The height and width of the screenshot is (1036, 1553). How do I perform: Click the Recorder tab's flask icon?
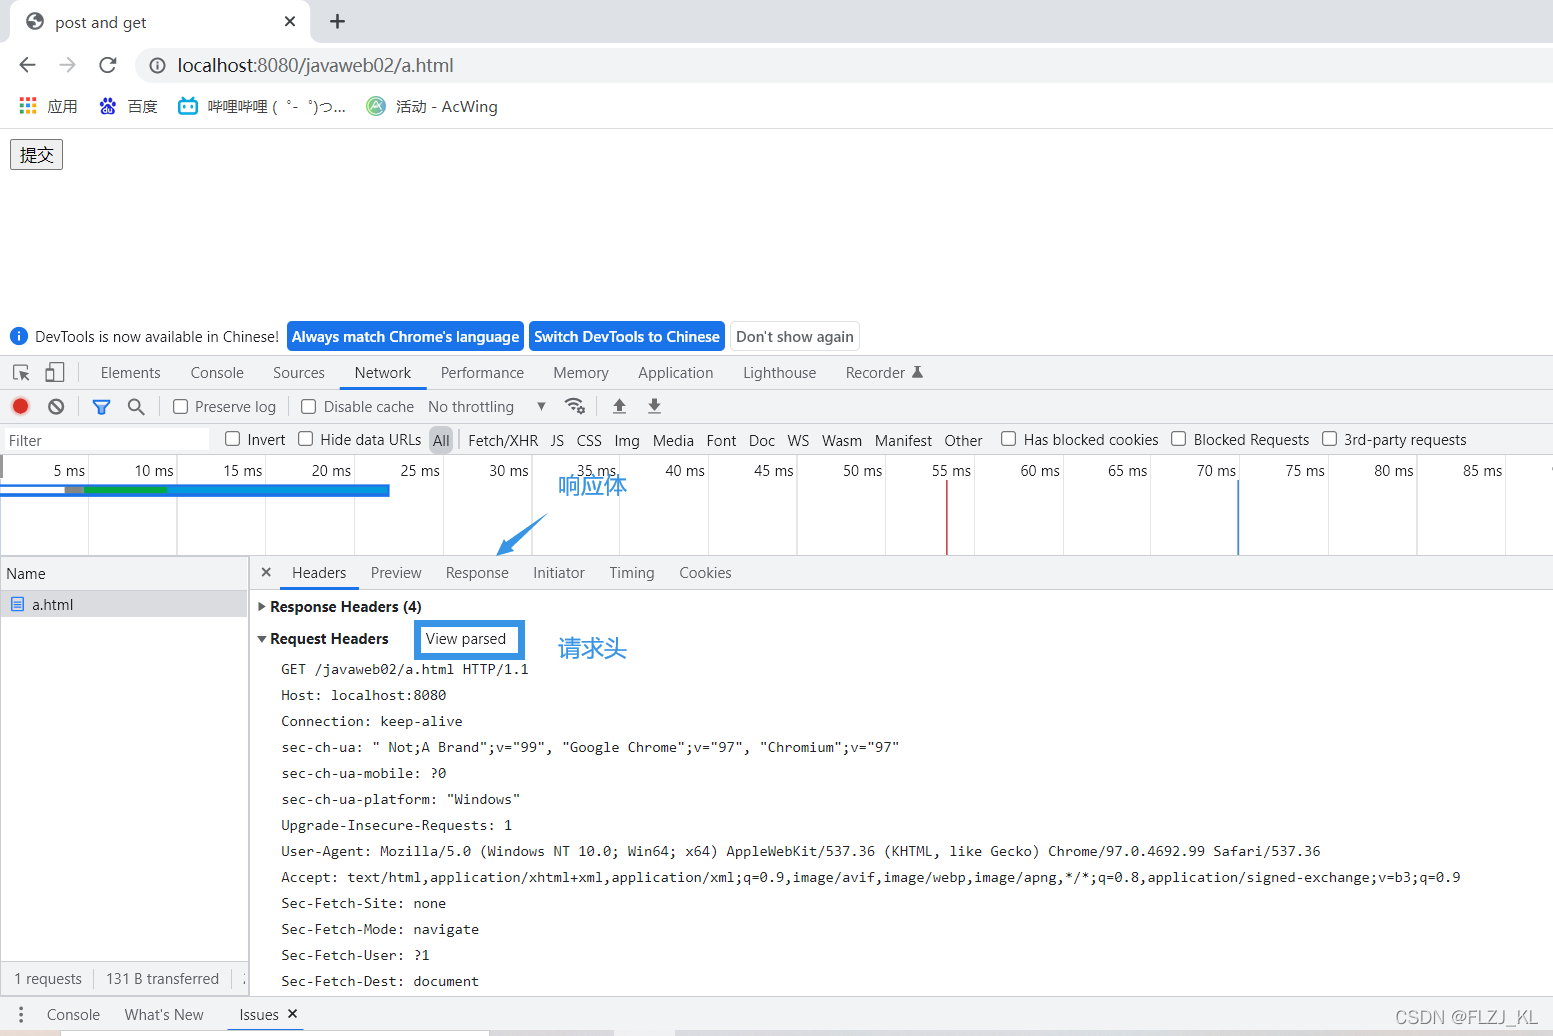tap(917, 372)
